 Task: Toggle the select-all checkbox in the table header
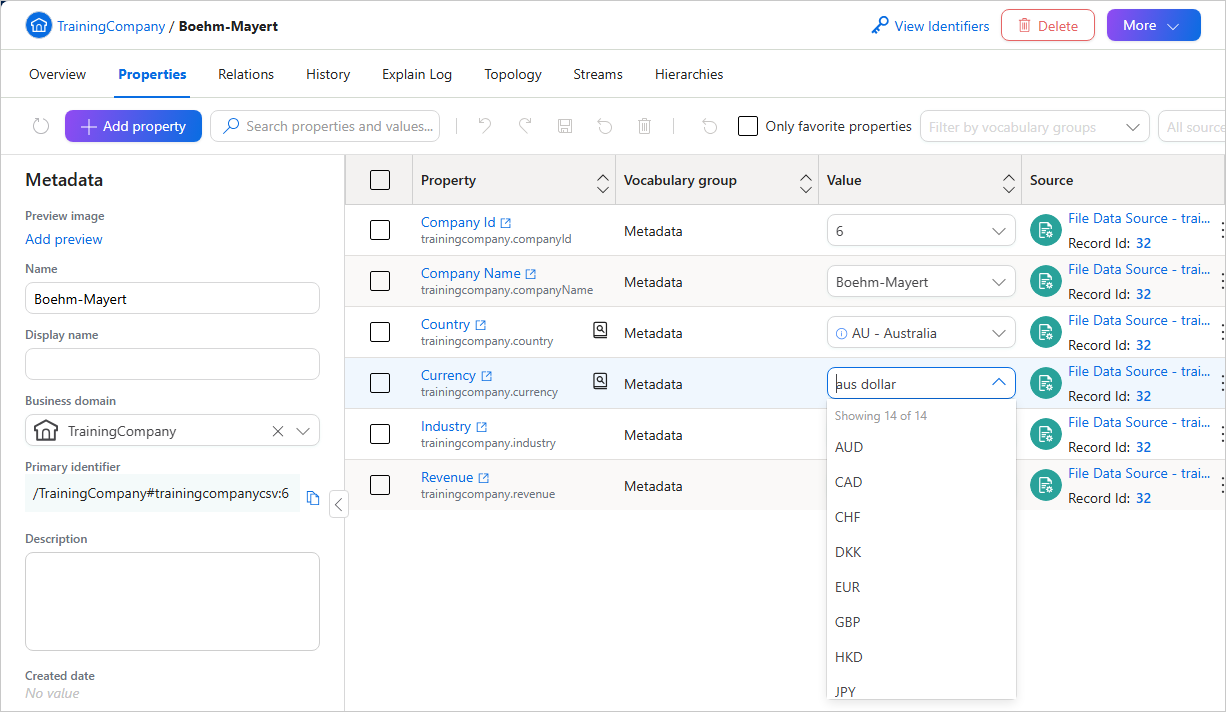tap(380, 180)
